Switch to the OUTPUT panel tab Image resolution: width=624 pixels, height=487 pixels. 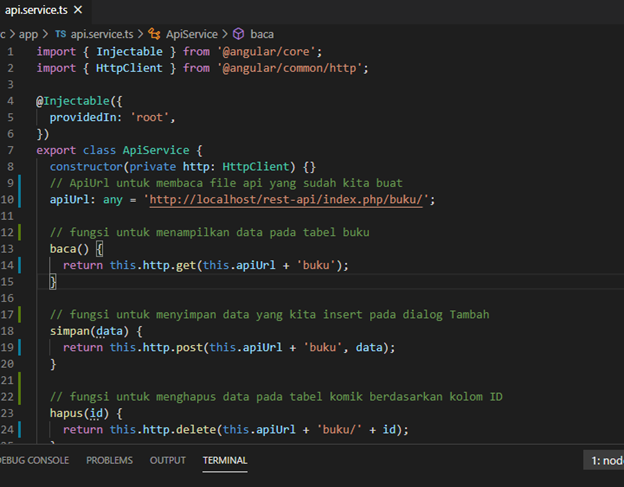168,460
